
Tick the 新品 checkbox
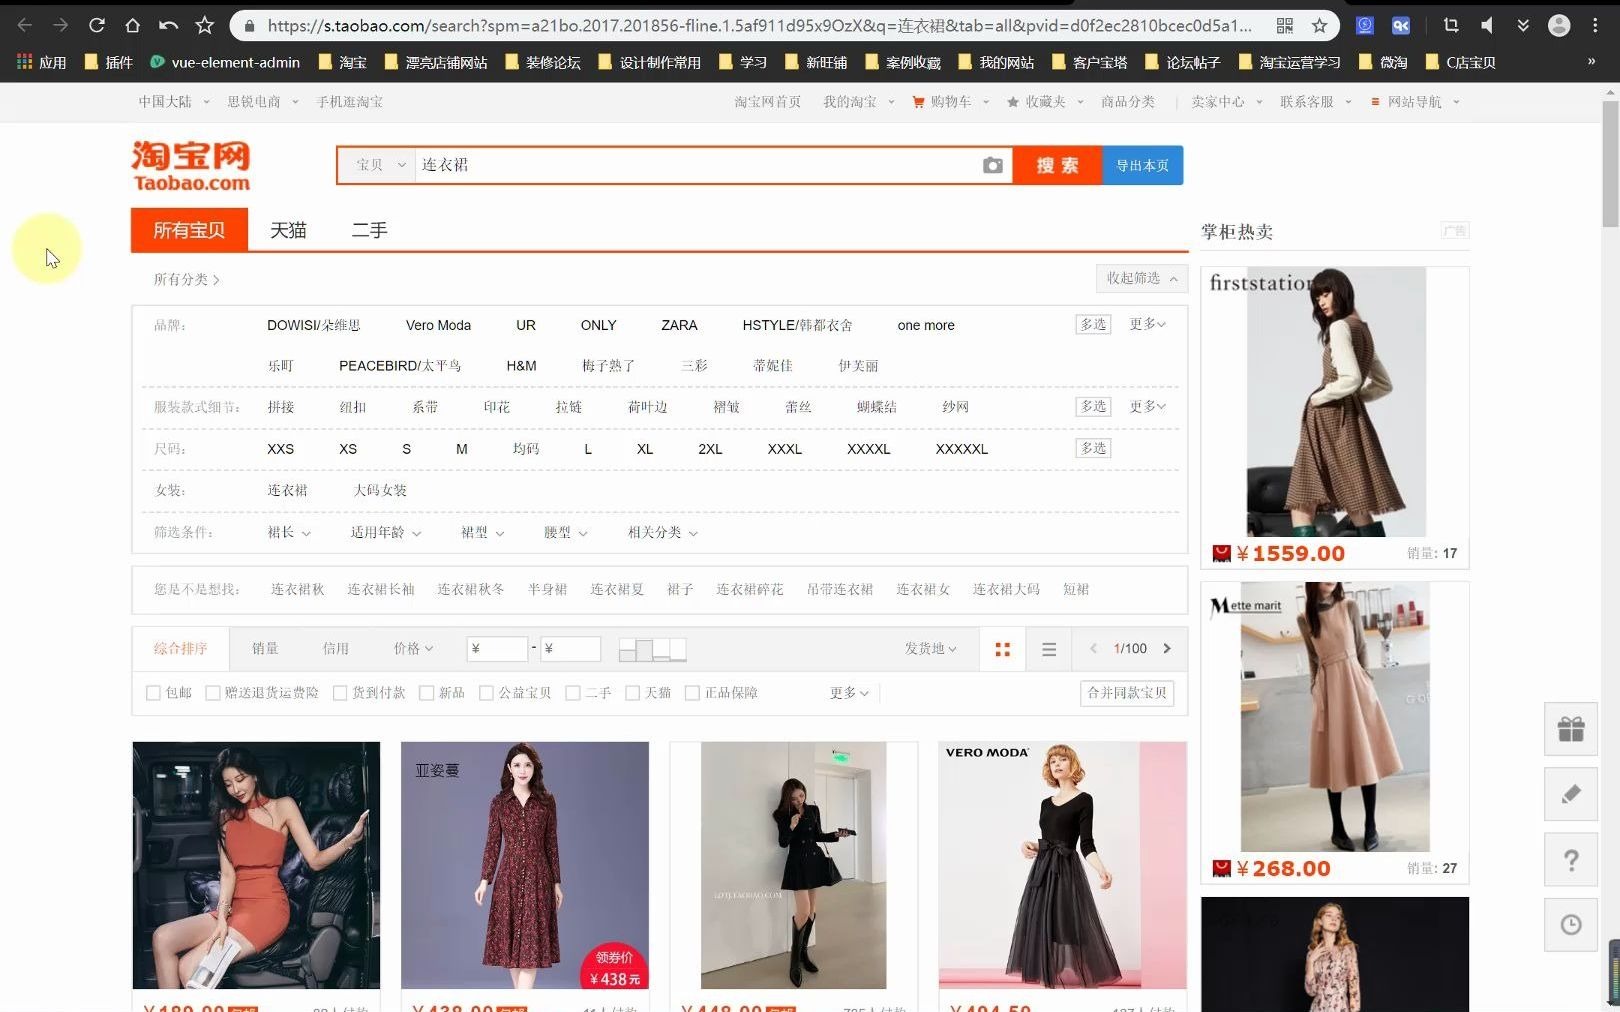427,693
